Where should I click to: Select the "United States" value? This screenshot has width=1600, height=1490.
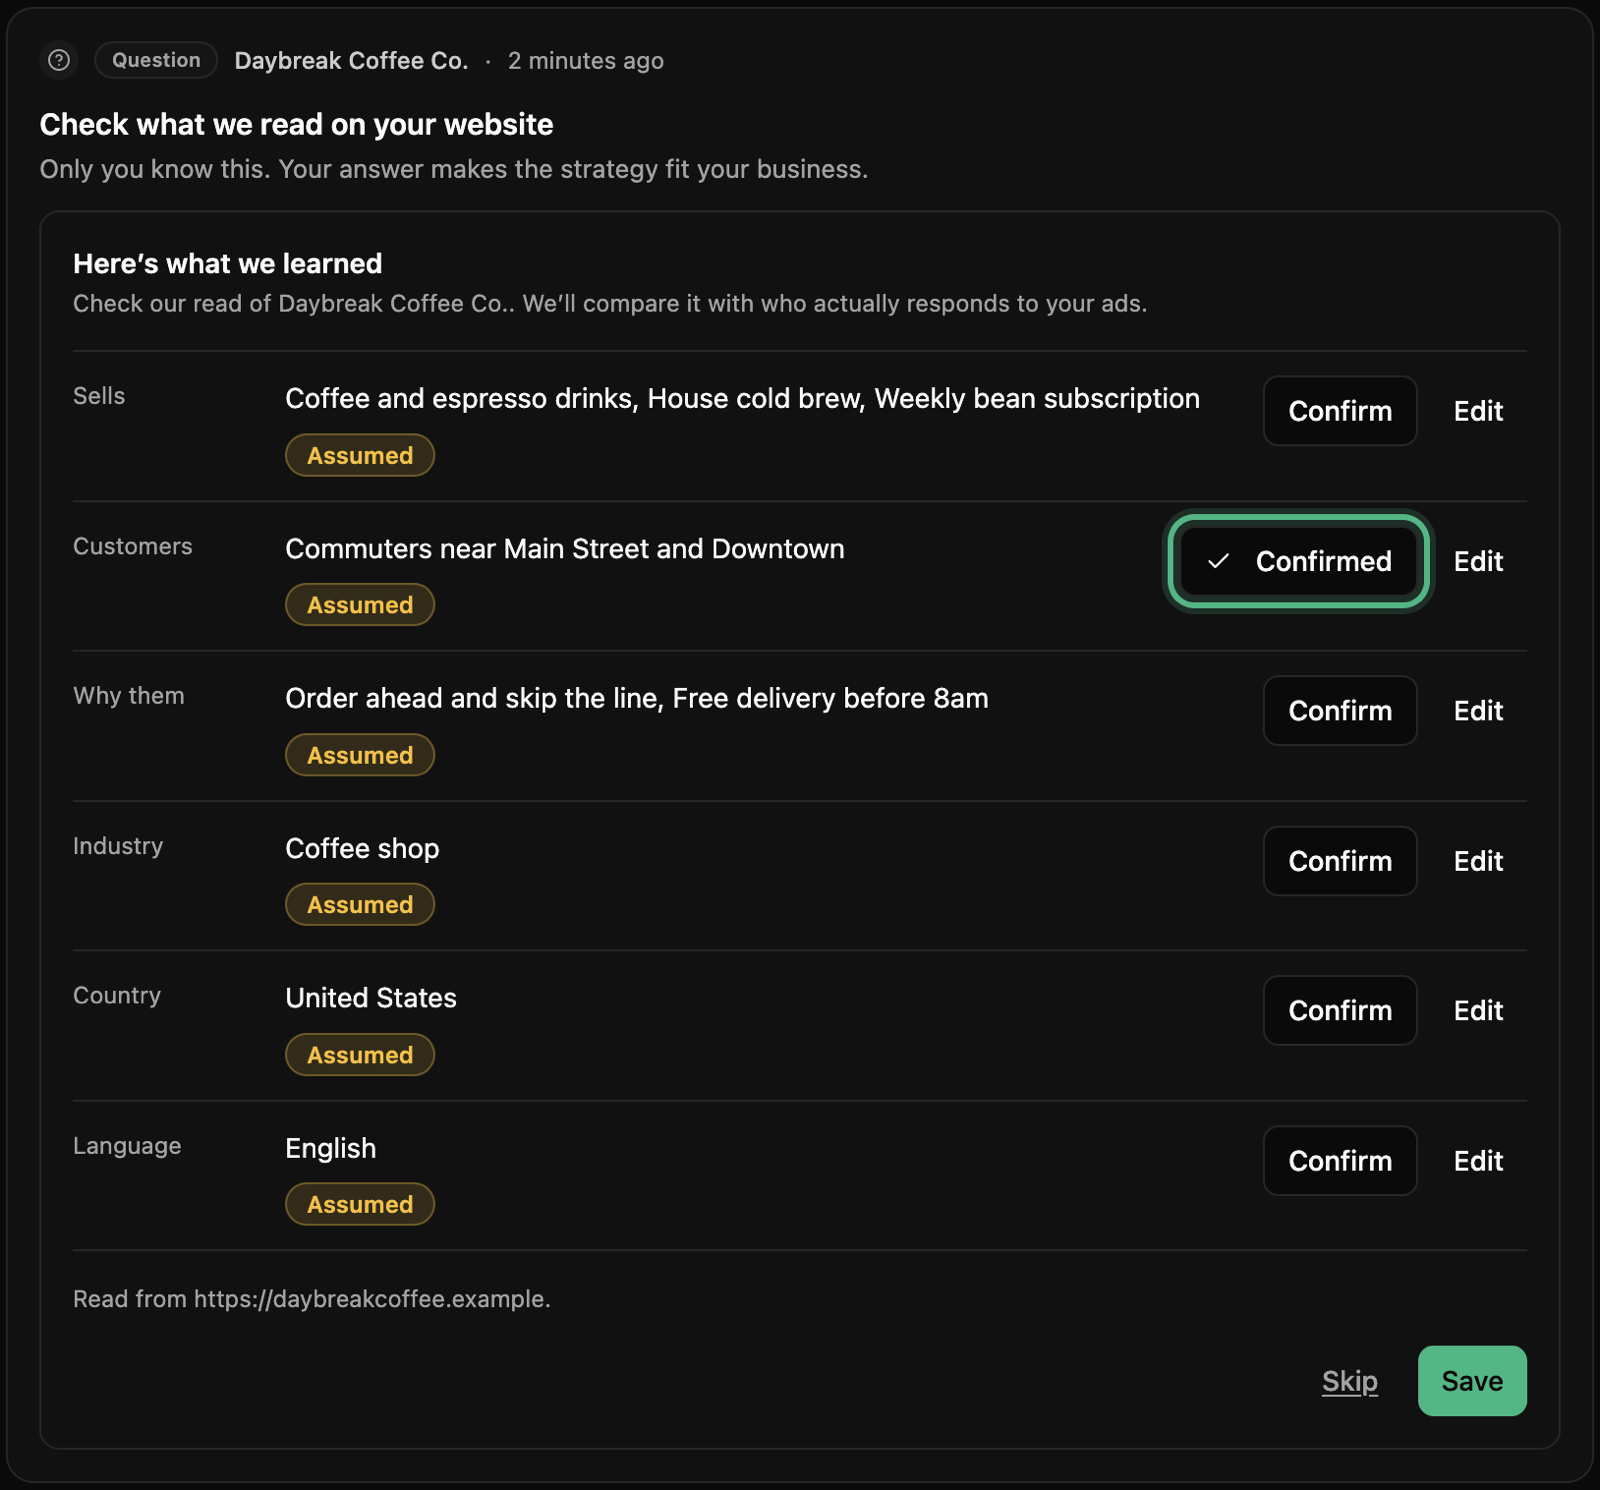pyautogui.click(x=371, y=998)
